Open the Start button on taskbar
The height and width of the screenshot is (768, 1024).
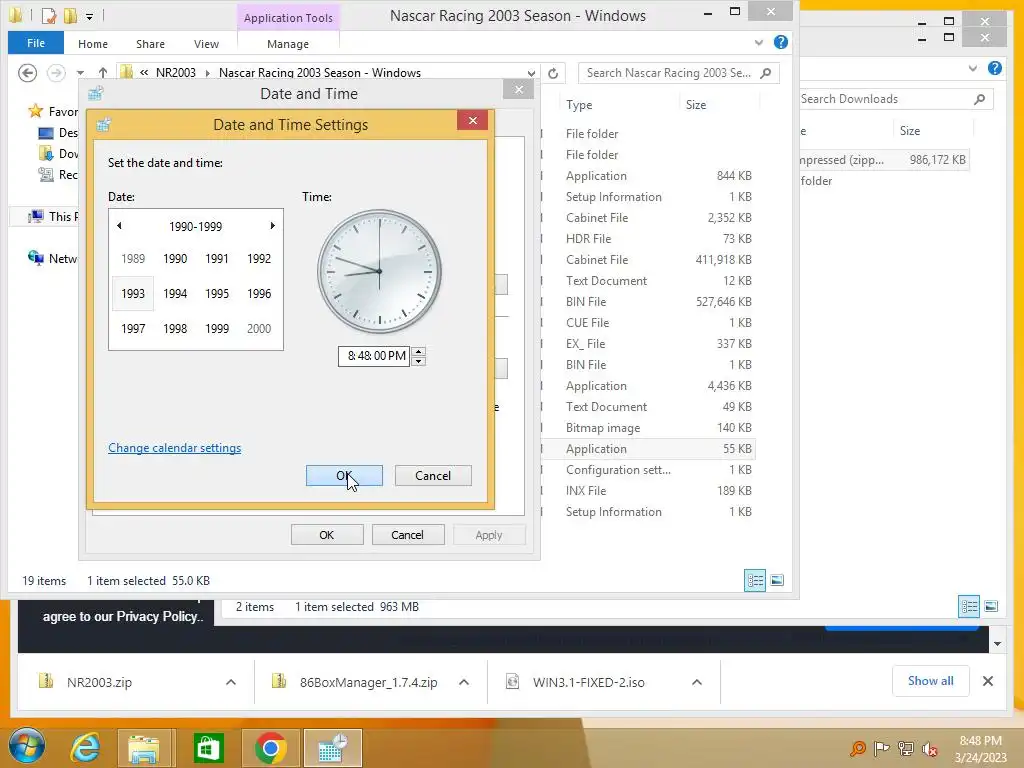click(x=27, y=746)
